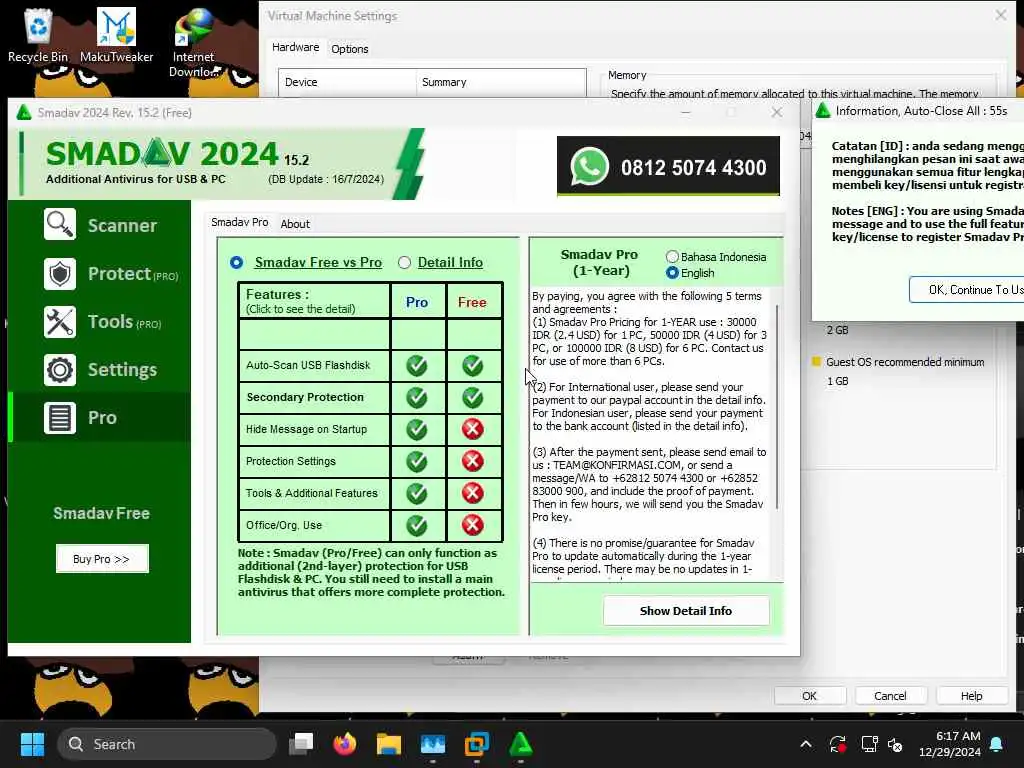Open the Settings gear icon in Smadav
Screen dimensions: 1024x768
pyautogui.click(x=59, y=370)
